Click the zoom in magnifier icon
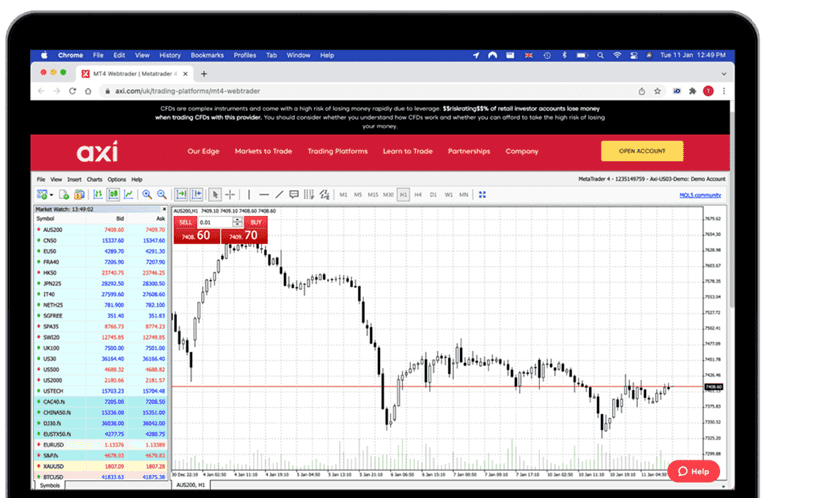Viewport: 817px width, 498px height. (147, 194)
